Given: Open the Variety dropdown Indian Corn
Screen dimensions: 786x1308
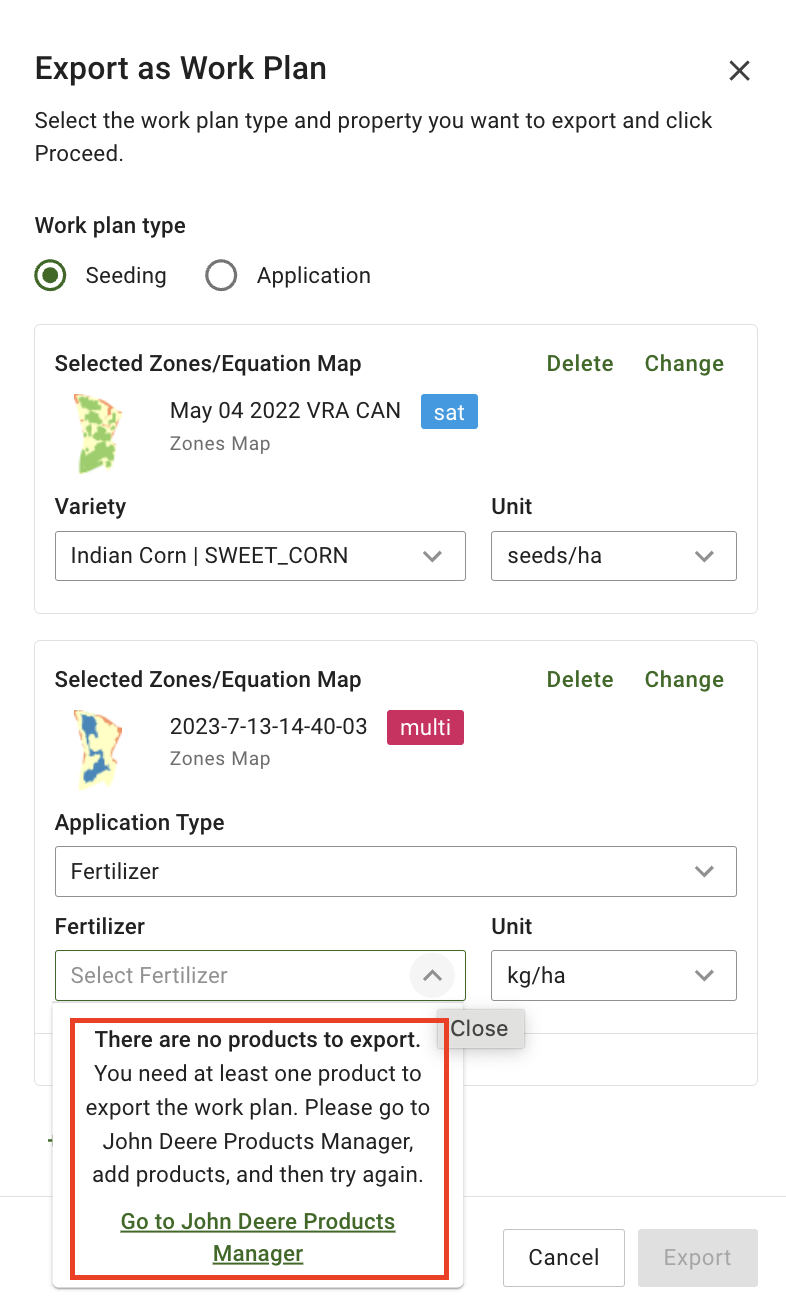Looking at the screenshot, I should point(260,556).
